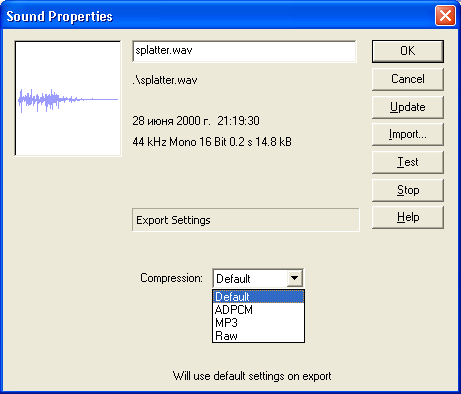Choose ADPCM compression from the list
This screenshot has width=461, height=394.
(259, 310)
